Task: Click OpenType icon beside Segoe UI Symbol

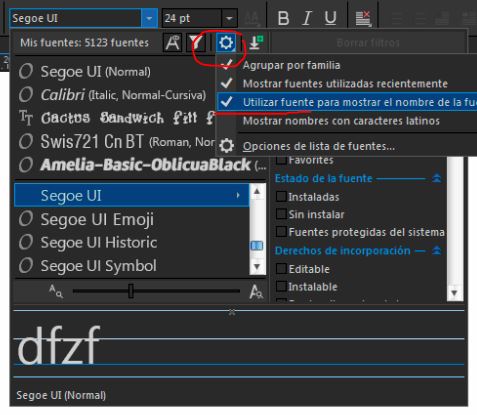Action: point(26,266)
